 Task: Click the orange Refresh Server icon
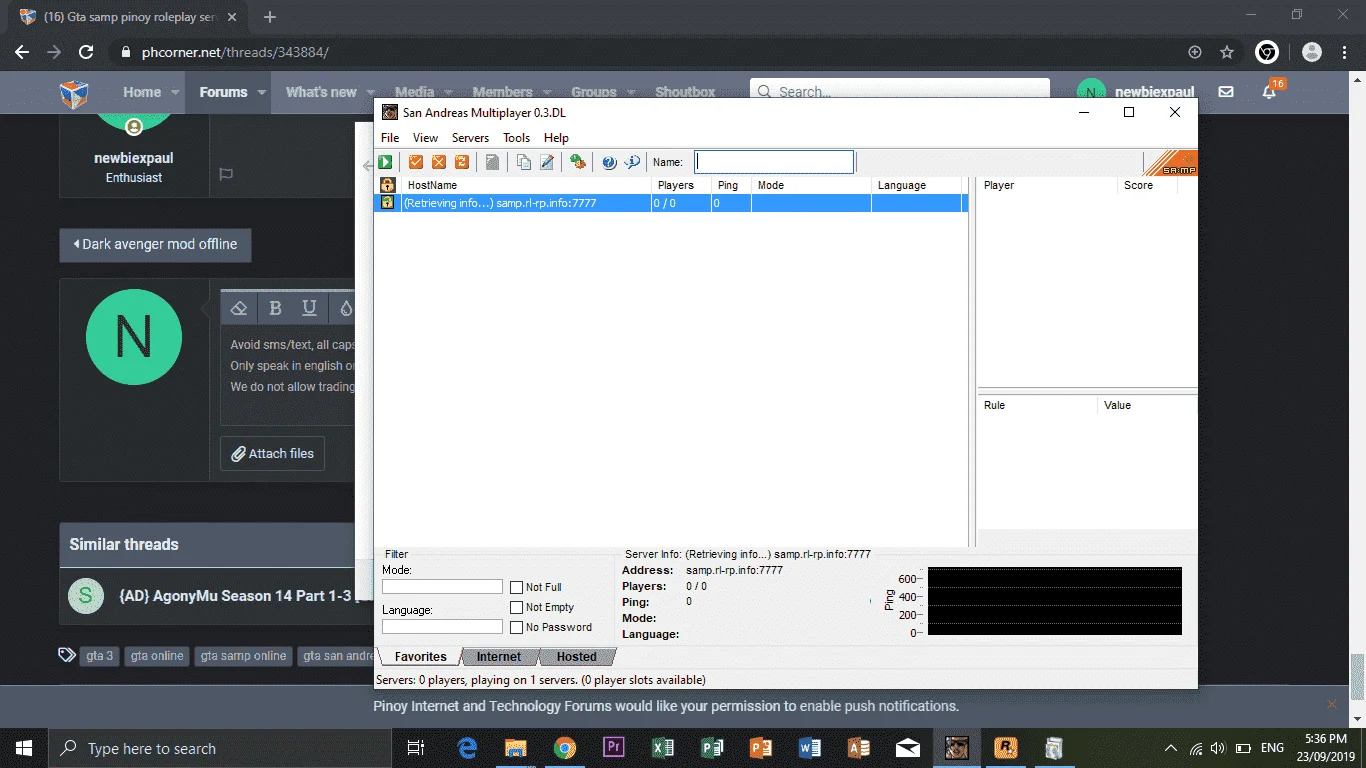pyautogui.click(x=462, y=162)
